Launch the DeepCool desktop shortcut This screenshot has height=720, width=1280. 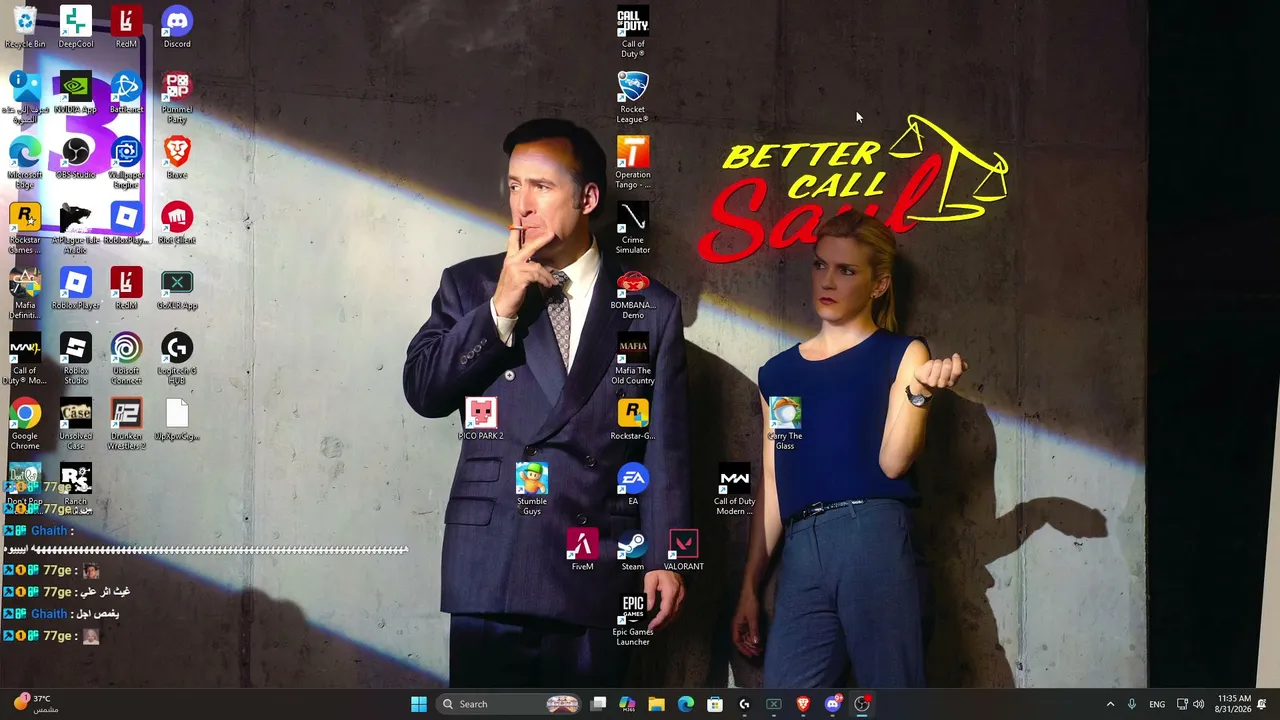(x=76, y=28)
